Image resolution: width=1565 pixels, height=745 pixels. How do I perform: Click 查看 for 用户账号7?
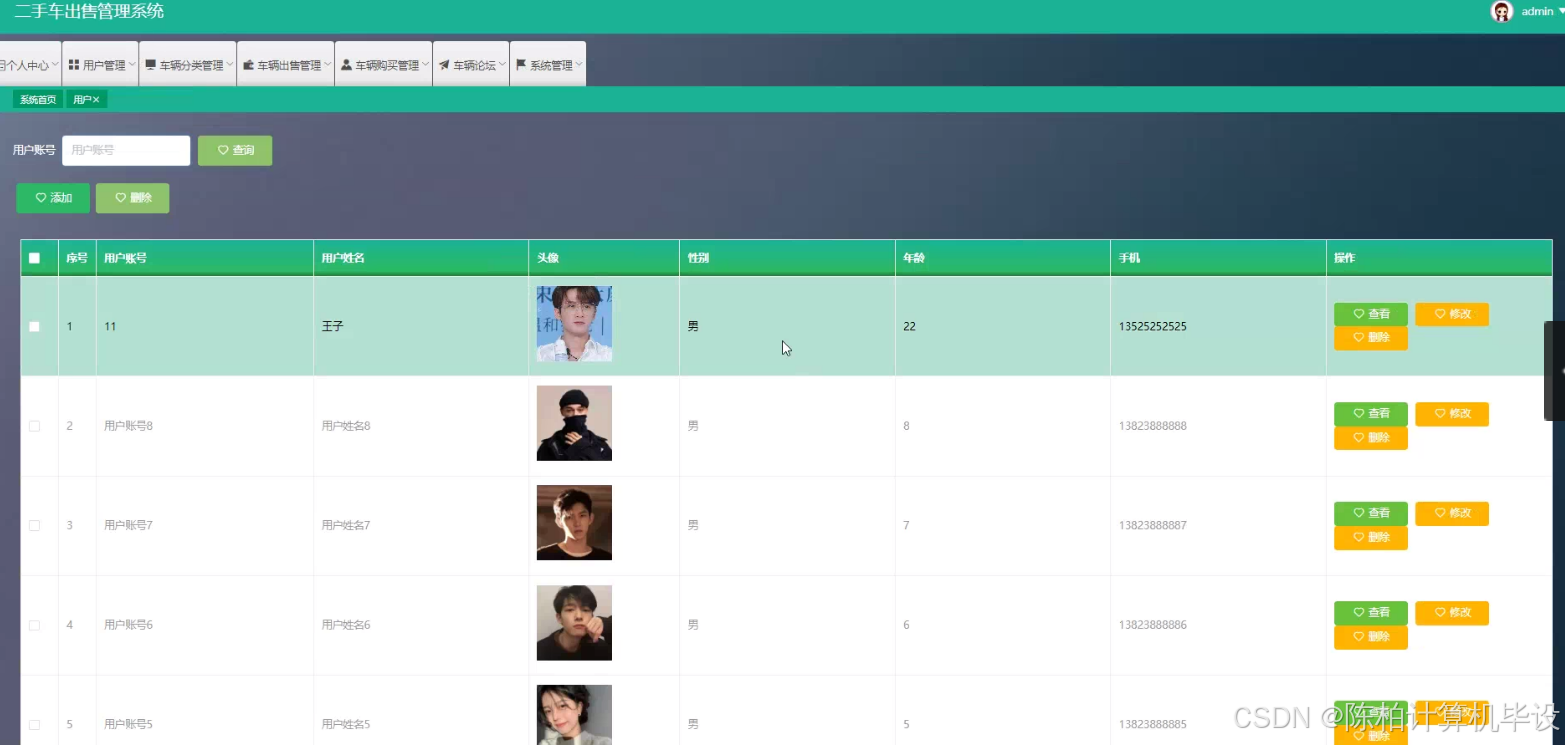(1371, 513)
